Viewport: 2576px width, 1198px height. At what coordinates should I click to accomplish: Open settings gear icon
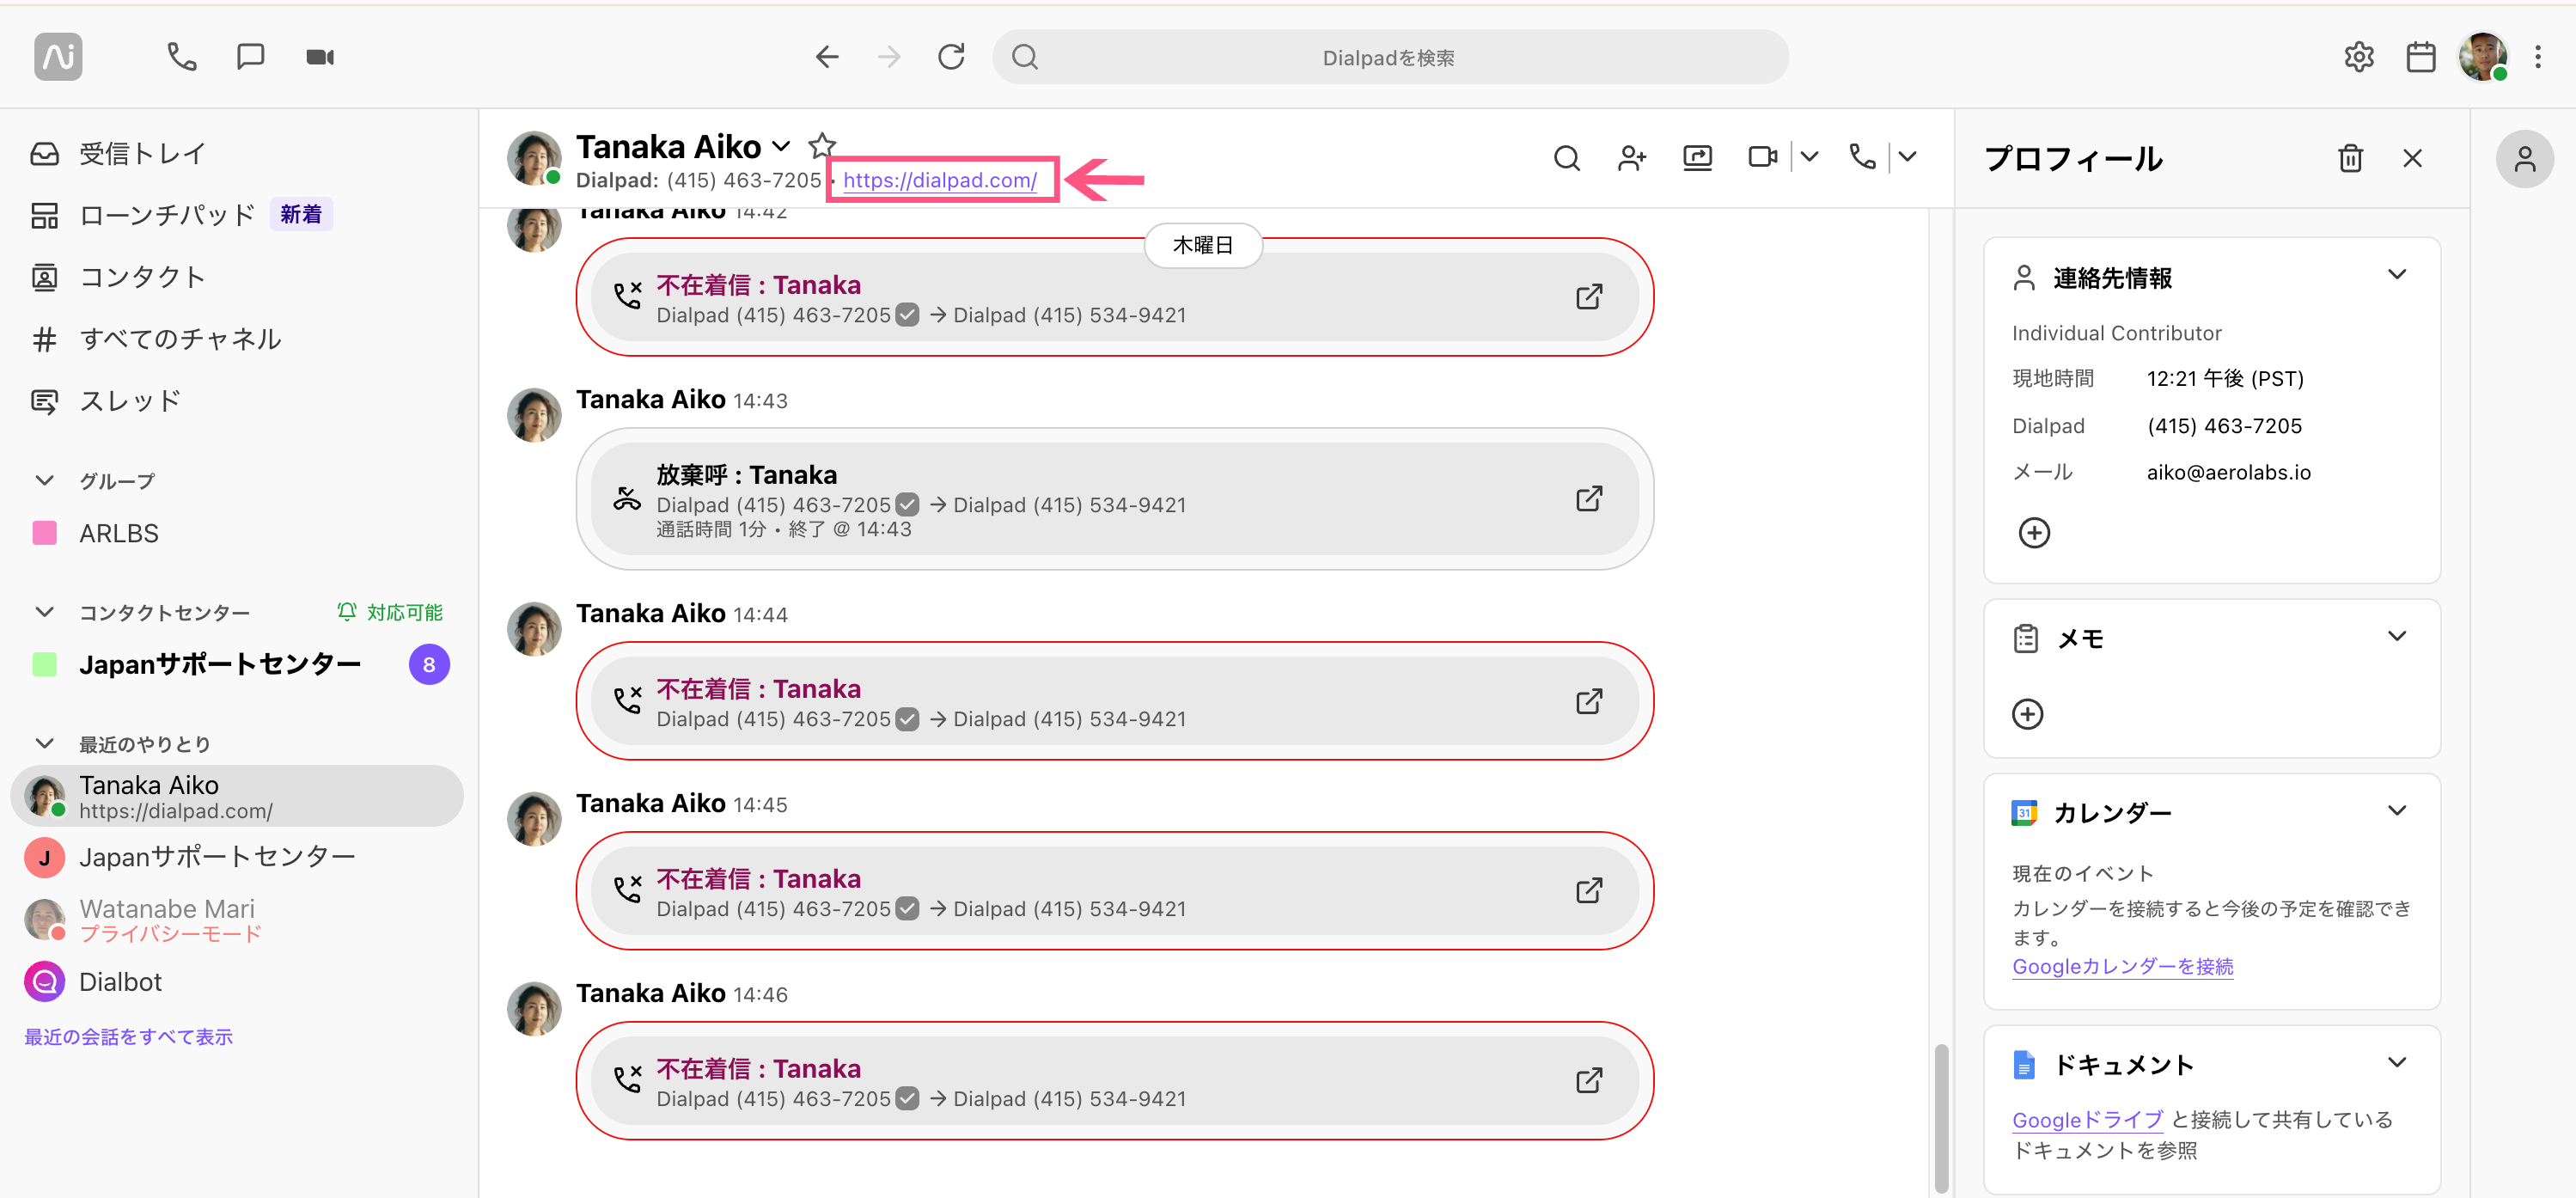click(2359, 57)
